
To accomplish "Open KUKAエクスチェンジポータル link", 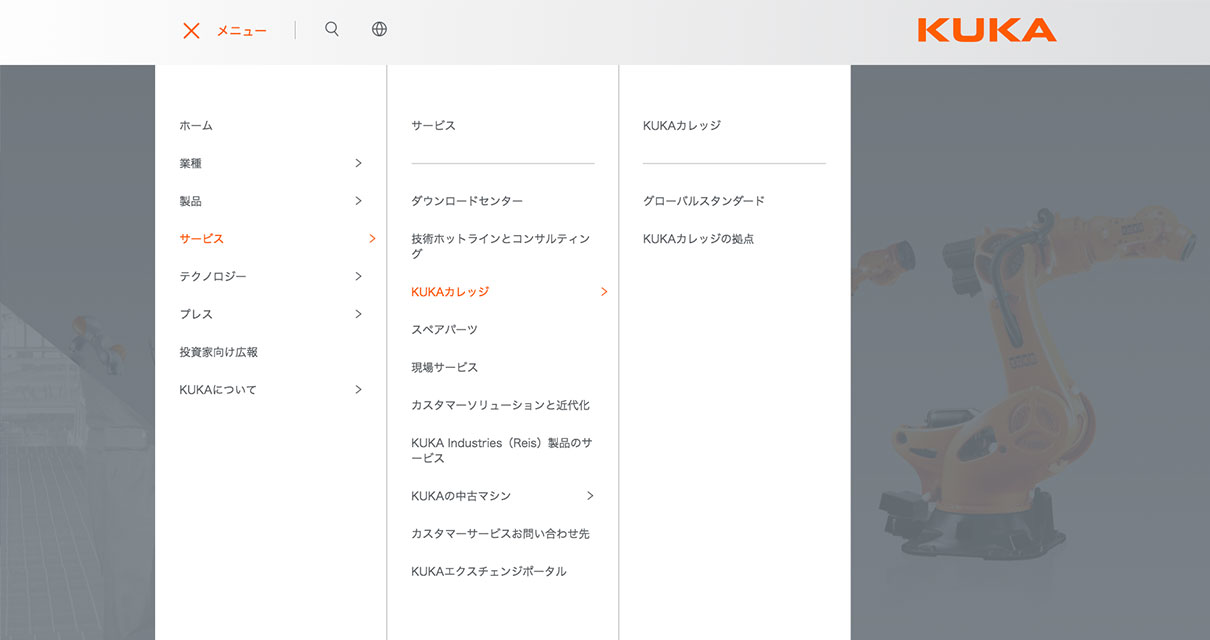I will click(x=488, y=572).
